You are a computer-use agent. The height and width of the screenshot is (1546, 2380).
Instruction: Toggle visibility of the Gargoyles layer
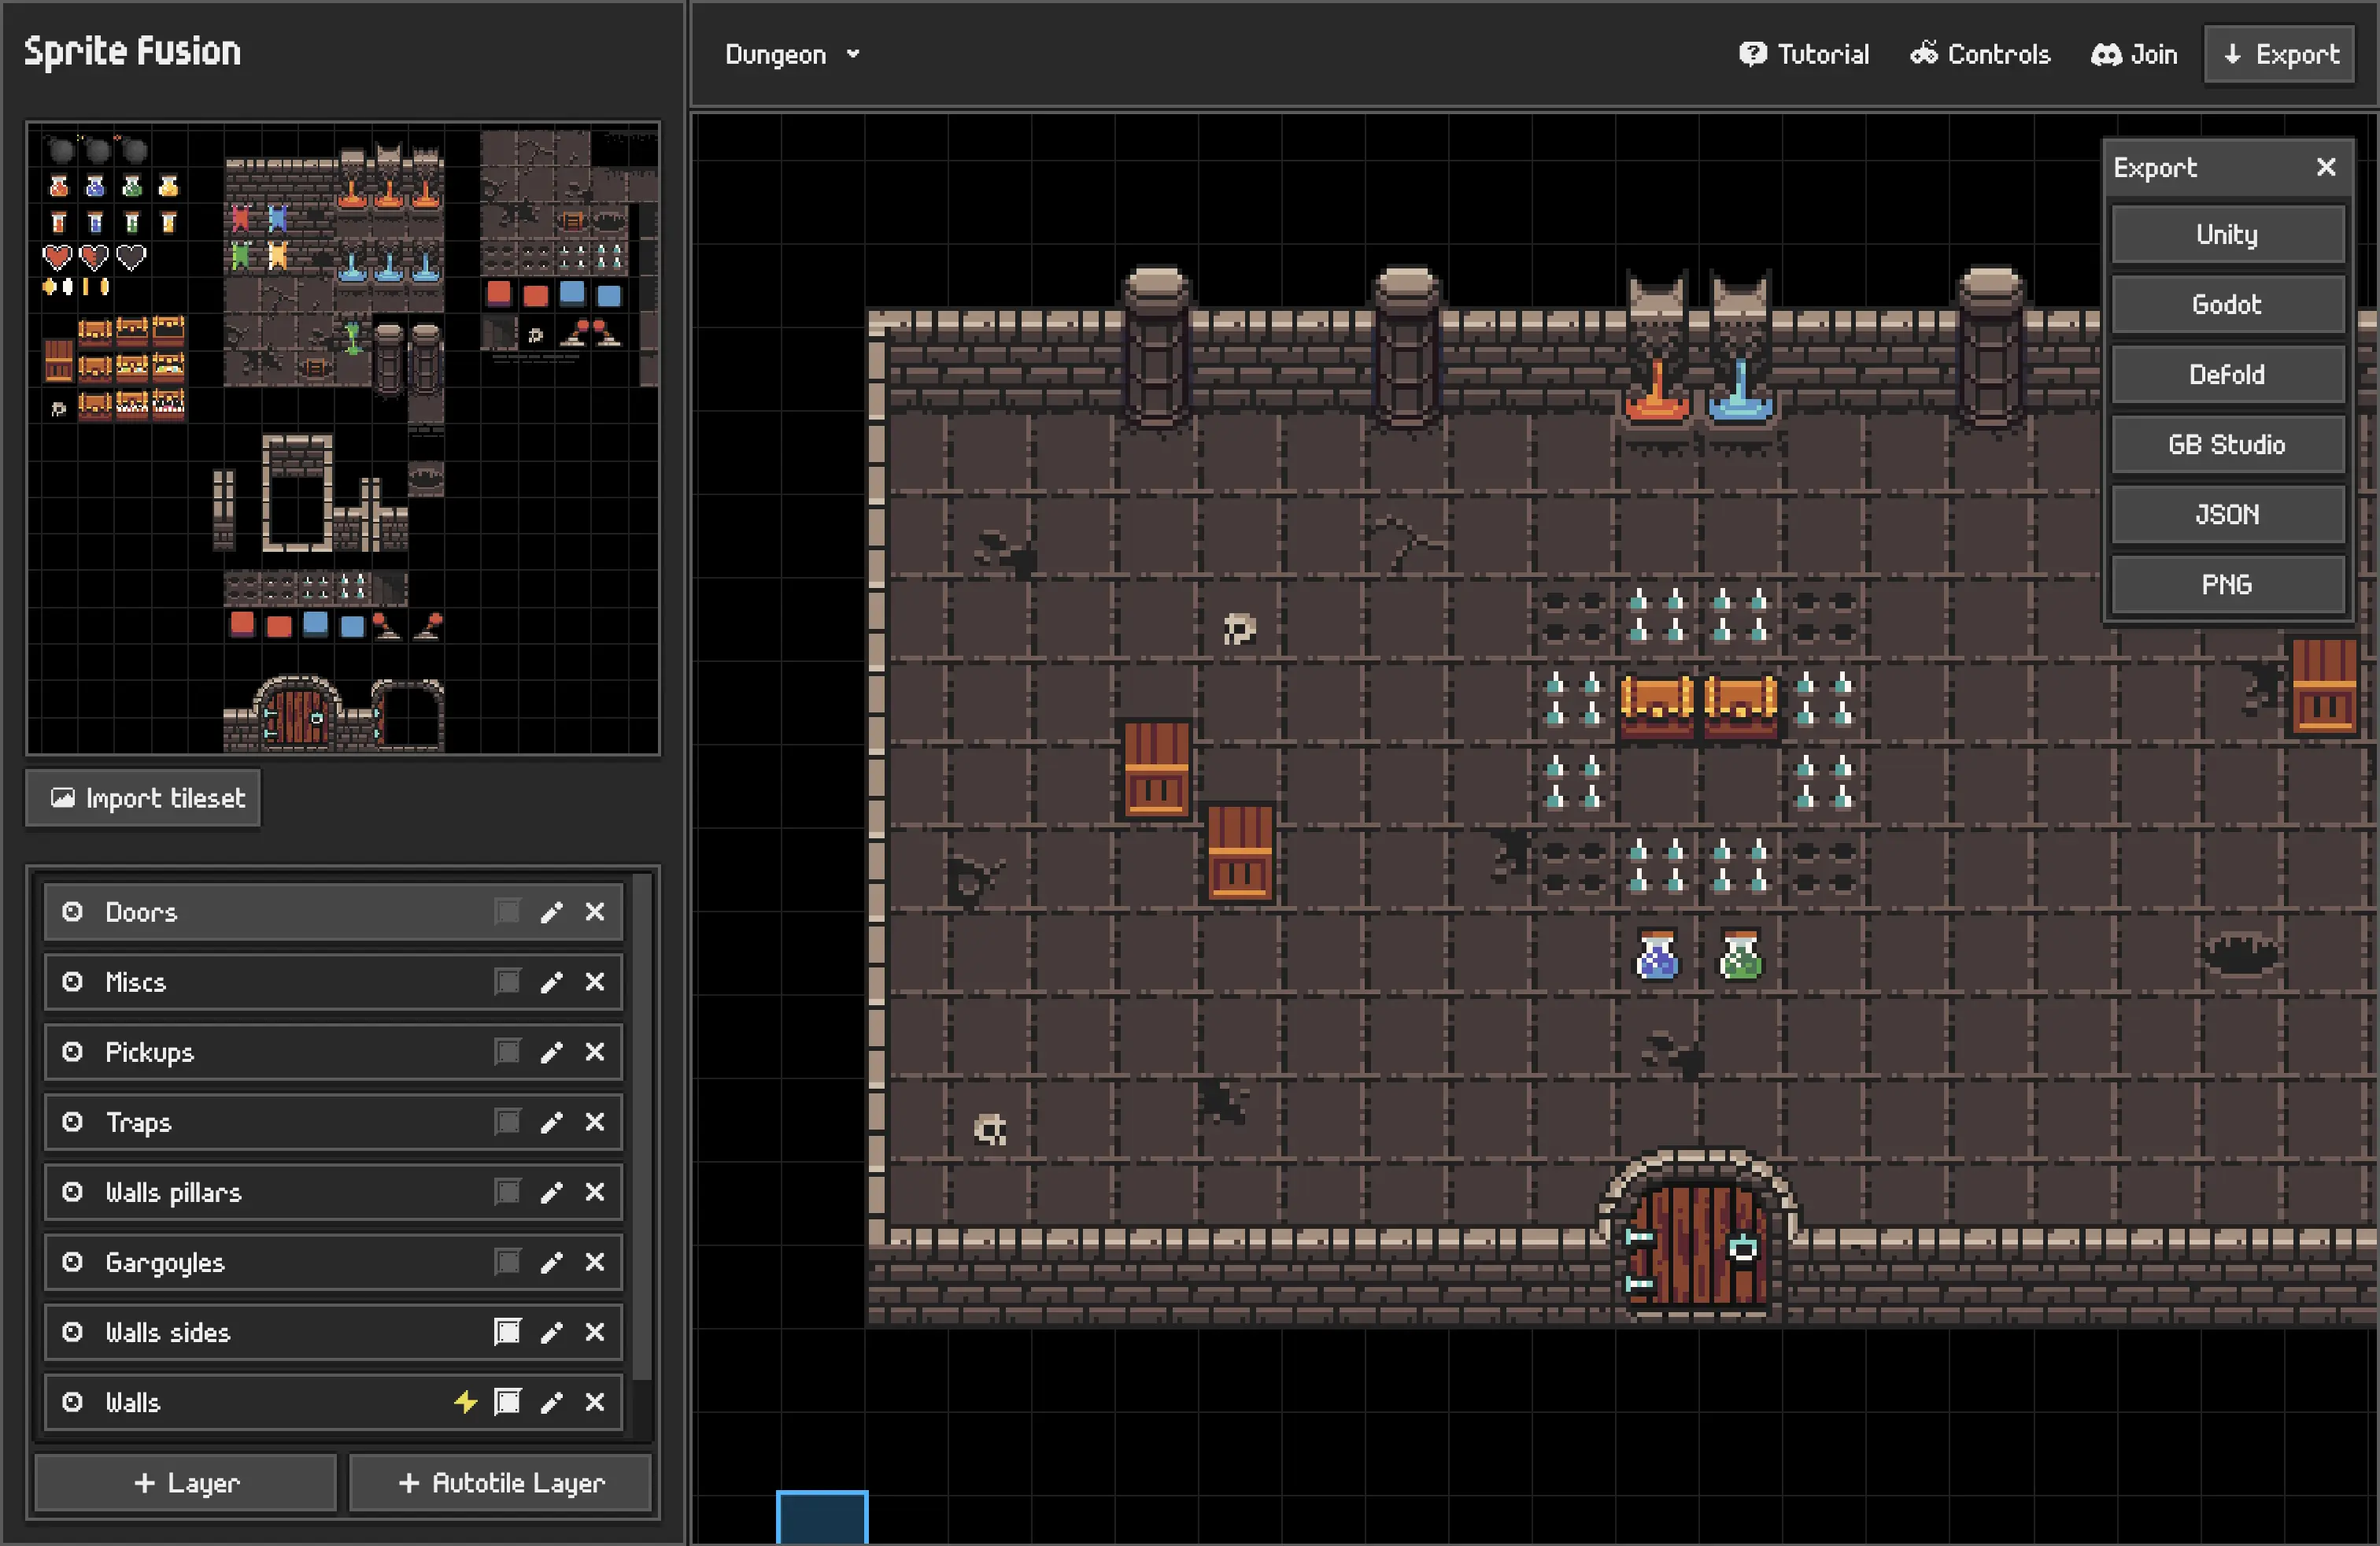(72, 1261)
